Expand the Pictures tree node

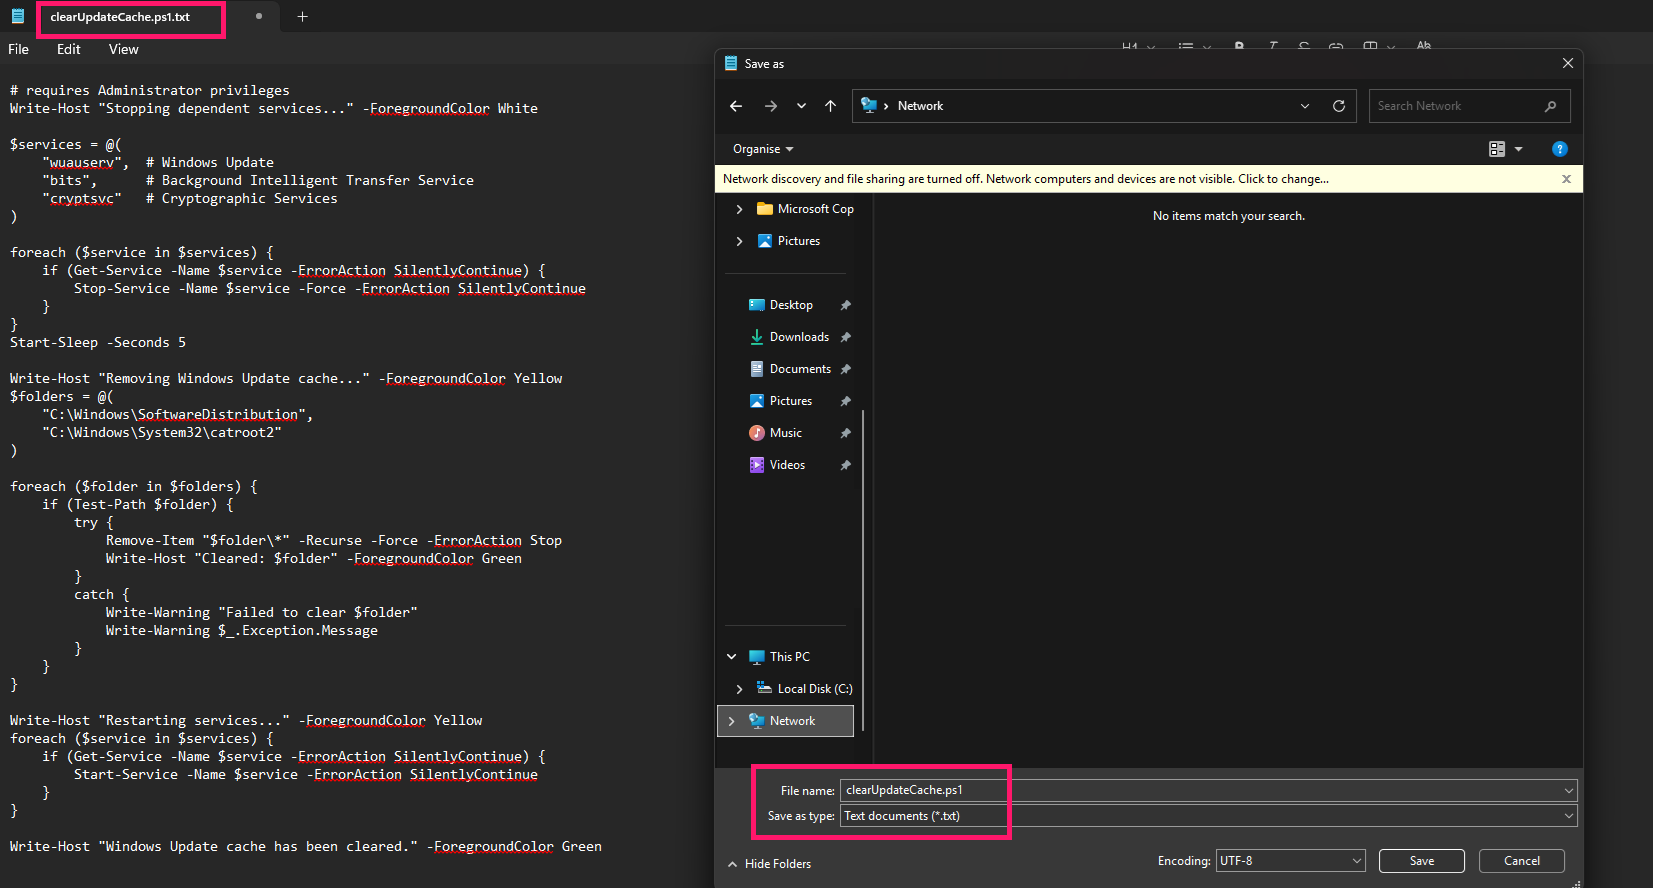739,241
